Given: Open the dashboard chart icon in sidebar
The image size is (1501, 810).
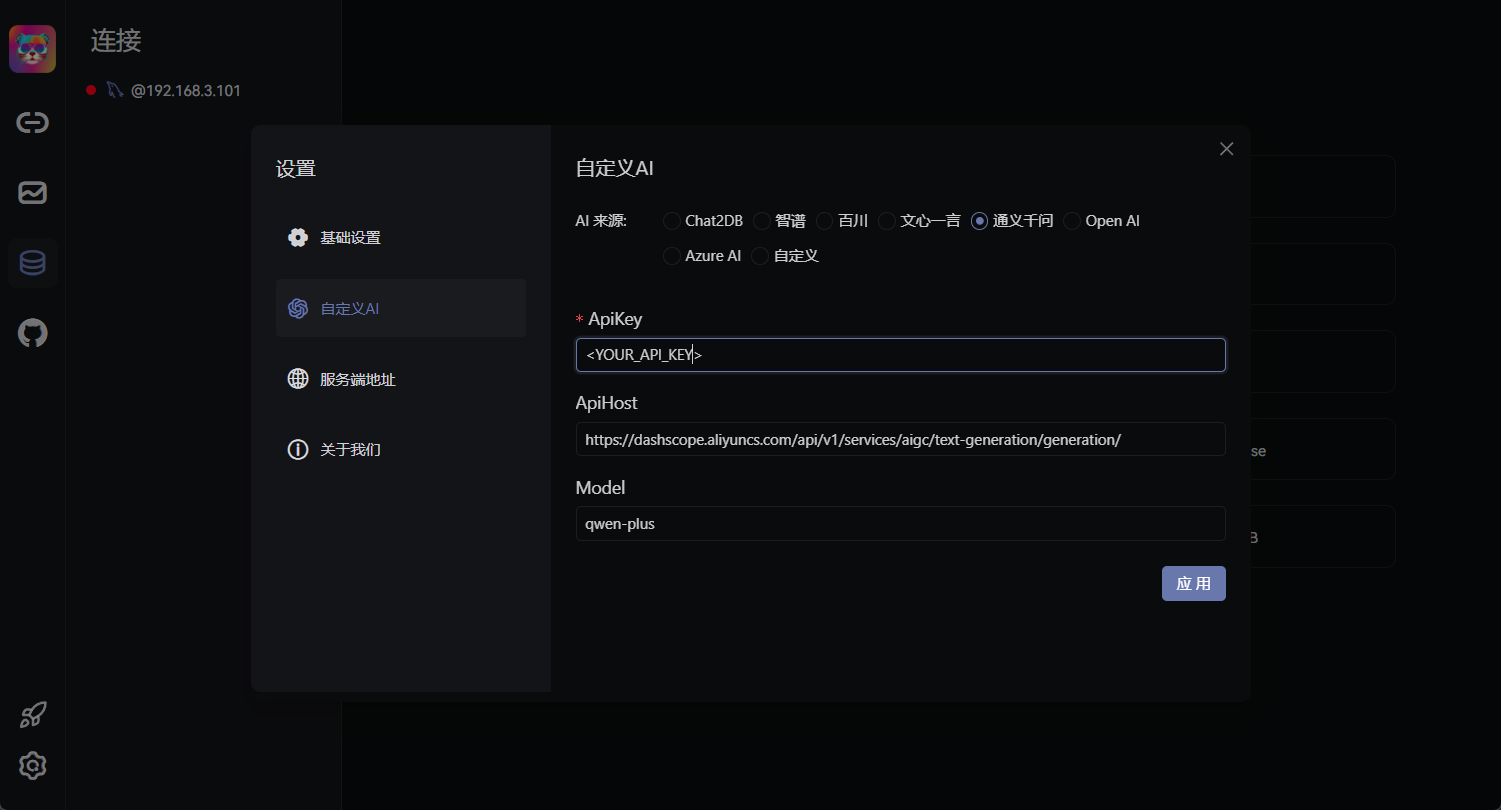Looking at the screenshot, I should [32, 193].
